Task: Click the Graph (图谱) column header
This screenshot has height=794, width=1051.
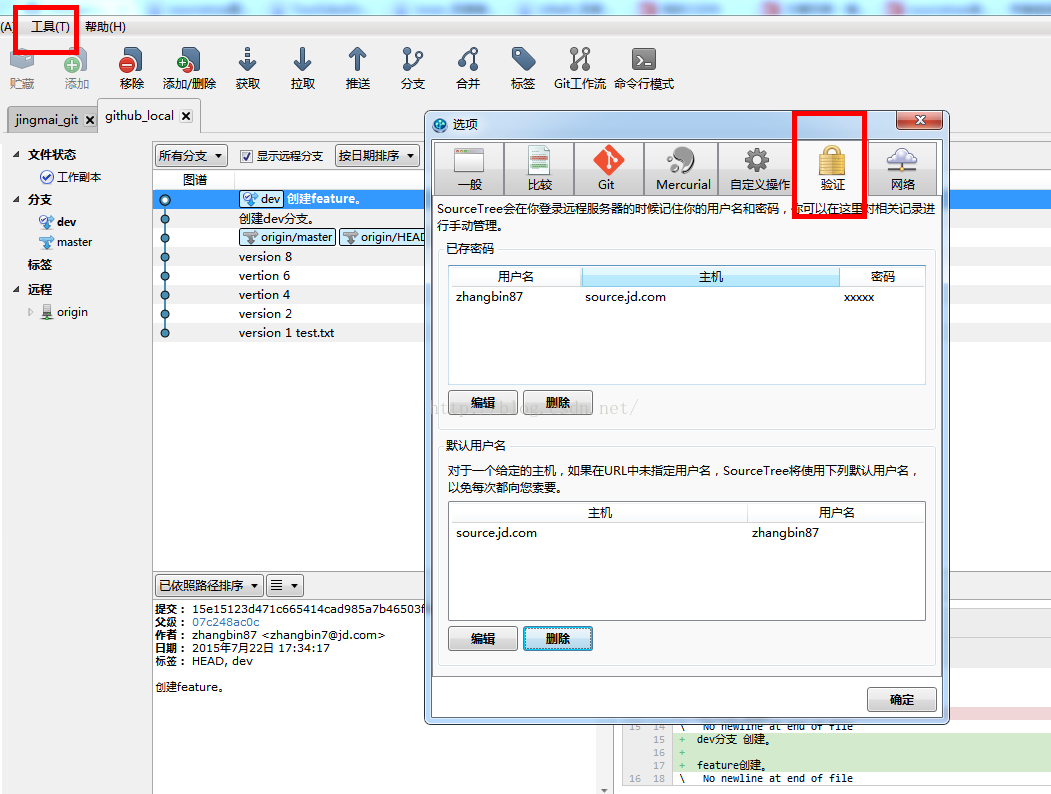Action: tap(194, 180)
